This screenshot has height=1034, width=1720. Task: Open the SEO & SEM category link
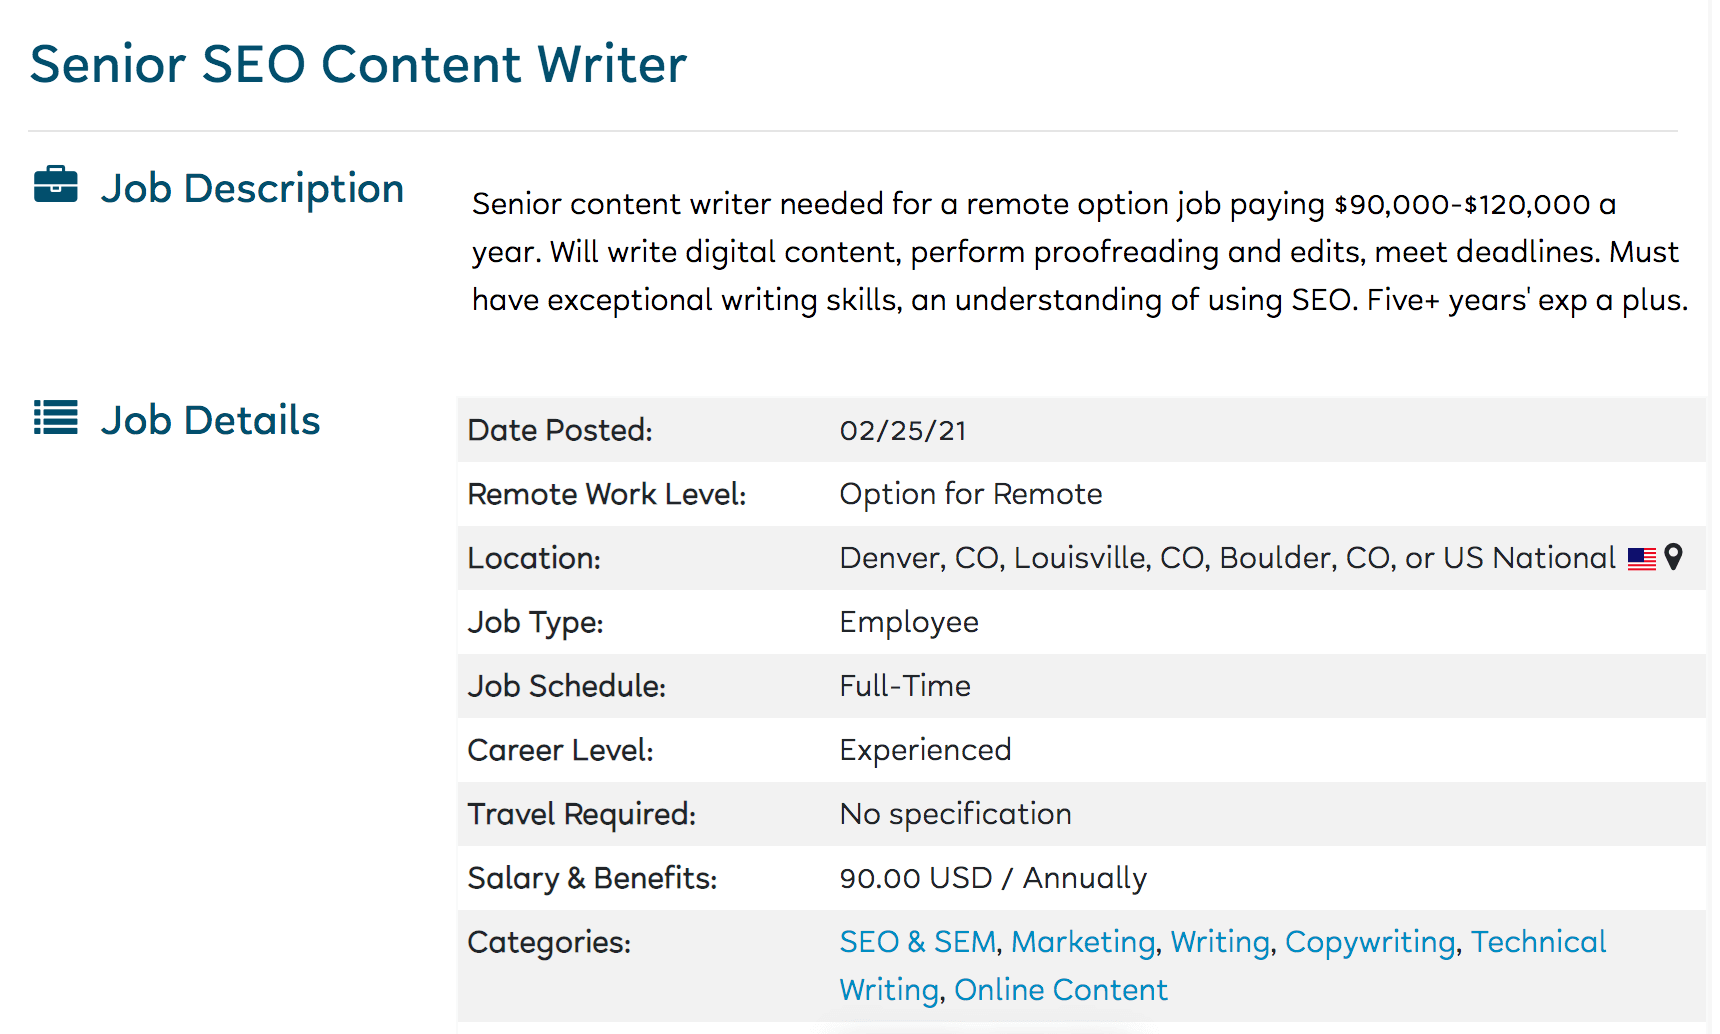click(x=917, y=942)
